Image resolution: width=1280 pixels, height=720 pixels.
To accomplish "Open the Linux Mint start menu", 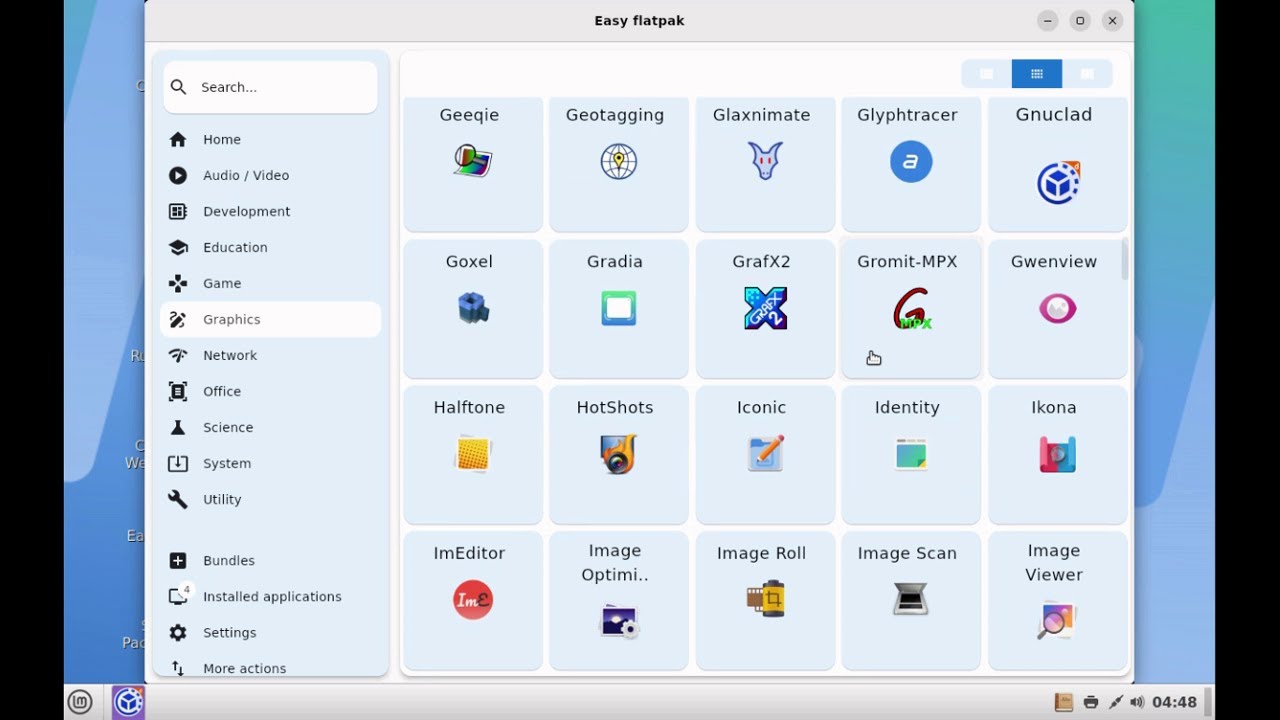I will pos(80,702).
